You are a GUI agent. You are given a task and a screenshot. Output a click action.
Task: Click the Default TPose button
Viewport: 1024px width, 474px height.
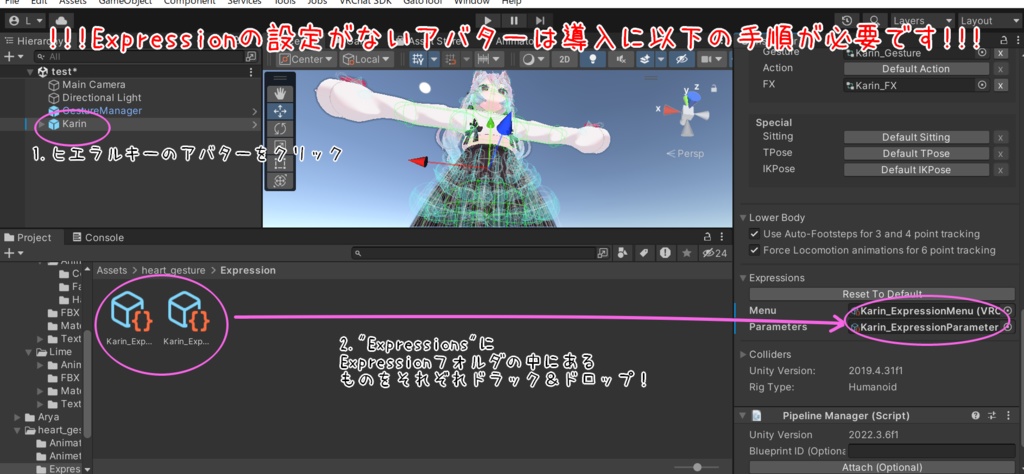pos(916,153)
